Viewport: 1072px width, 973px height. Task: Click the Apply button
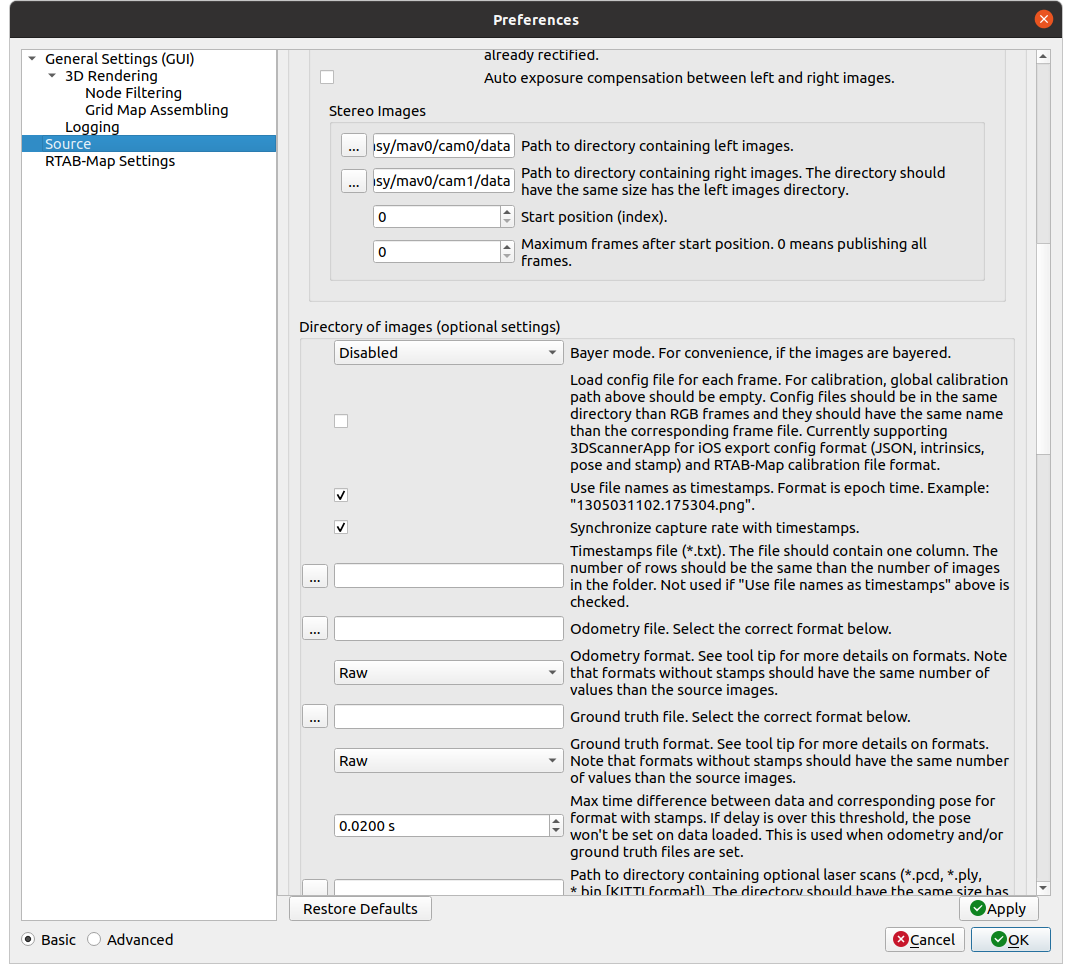pos(998,909)
